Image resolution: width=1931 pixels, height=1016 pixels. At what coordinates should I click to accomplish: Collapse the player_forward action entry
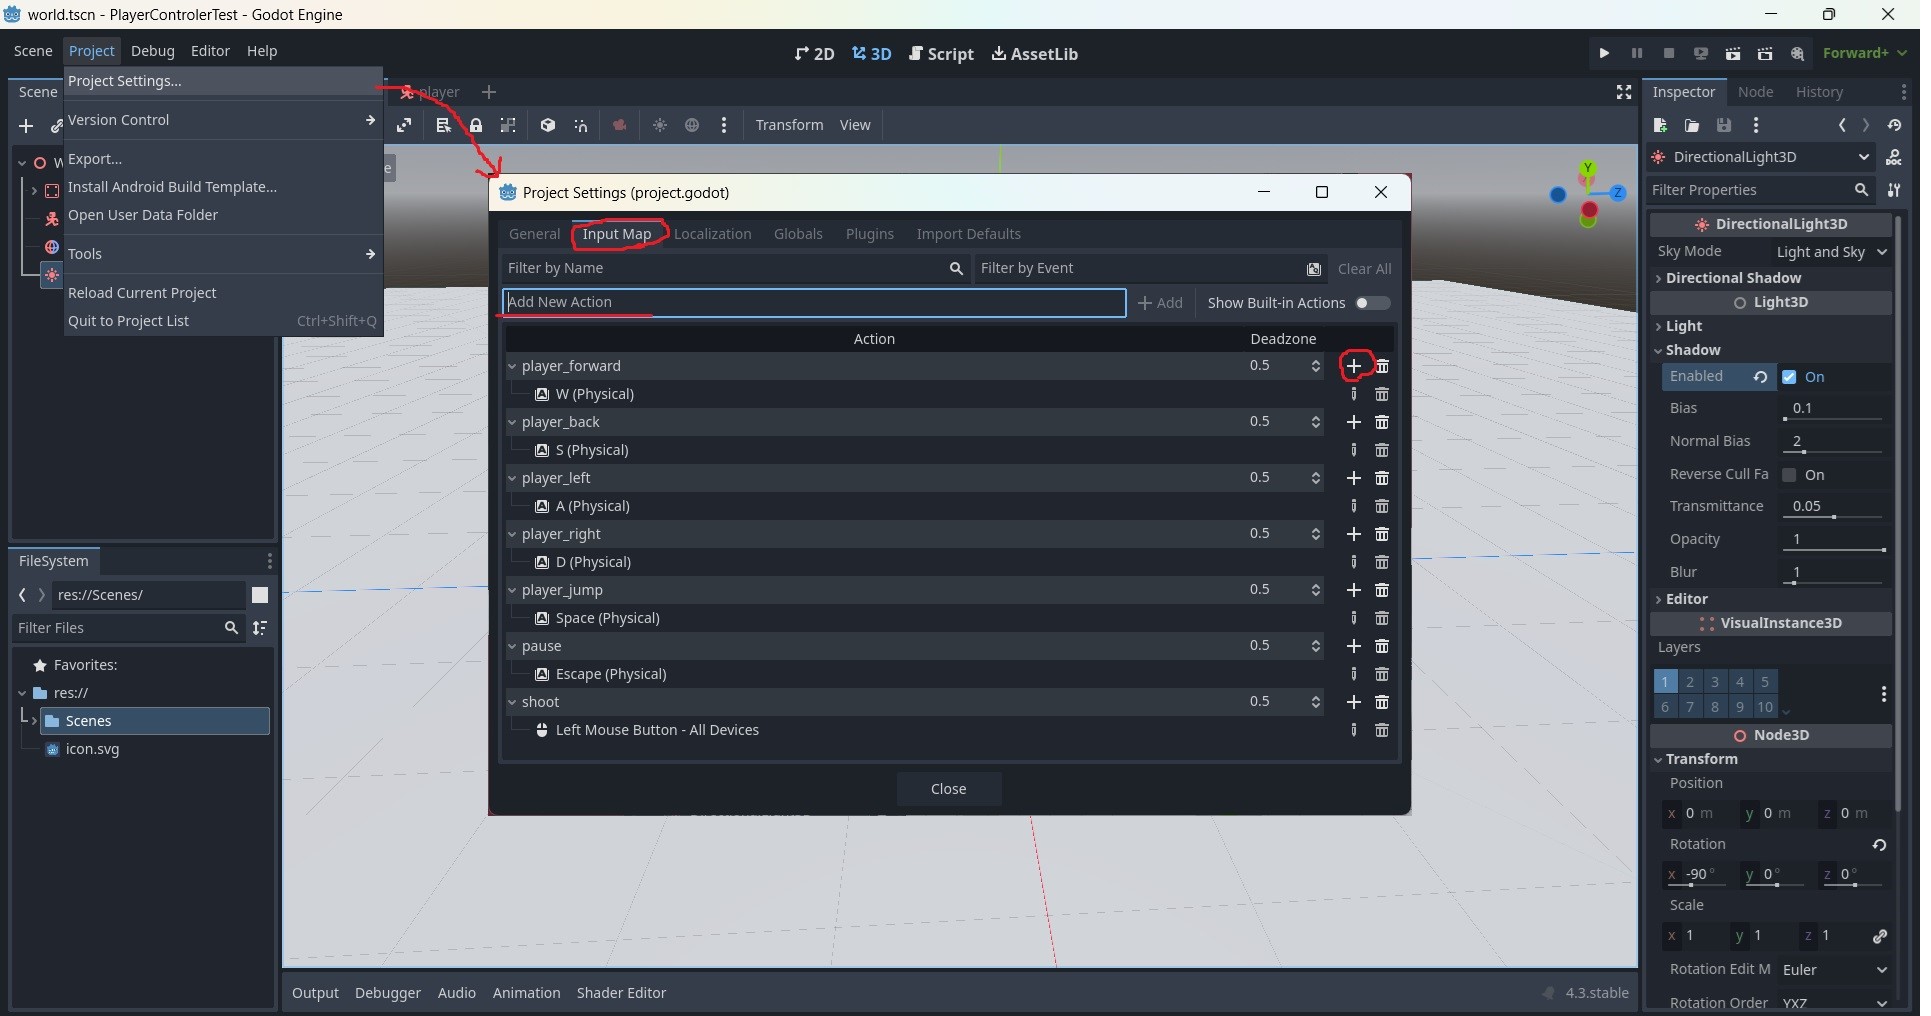(513, 366)
